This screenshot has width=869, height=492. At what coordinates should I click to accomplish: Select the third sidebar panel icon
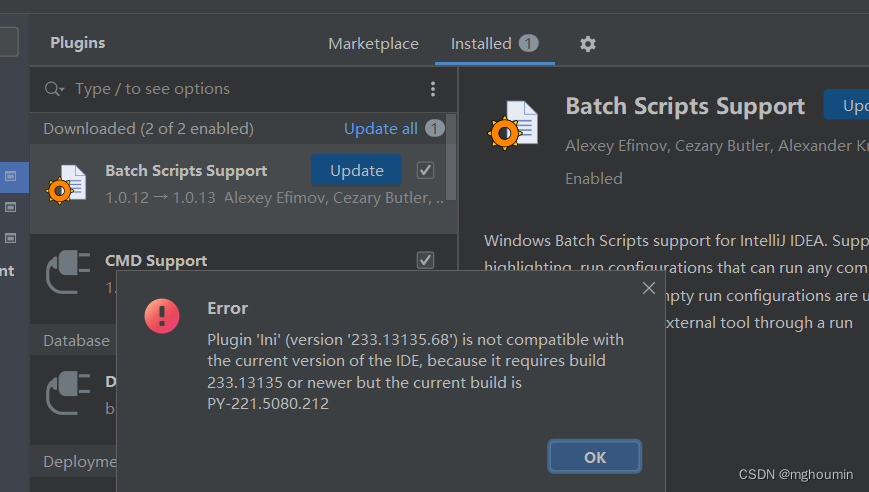(x=11, y=238)
